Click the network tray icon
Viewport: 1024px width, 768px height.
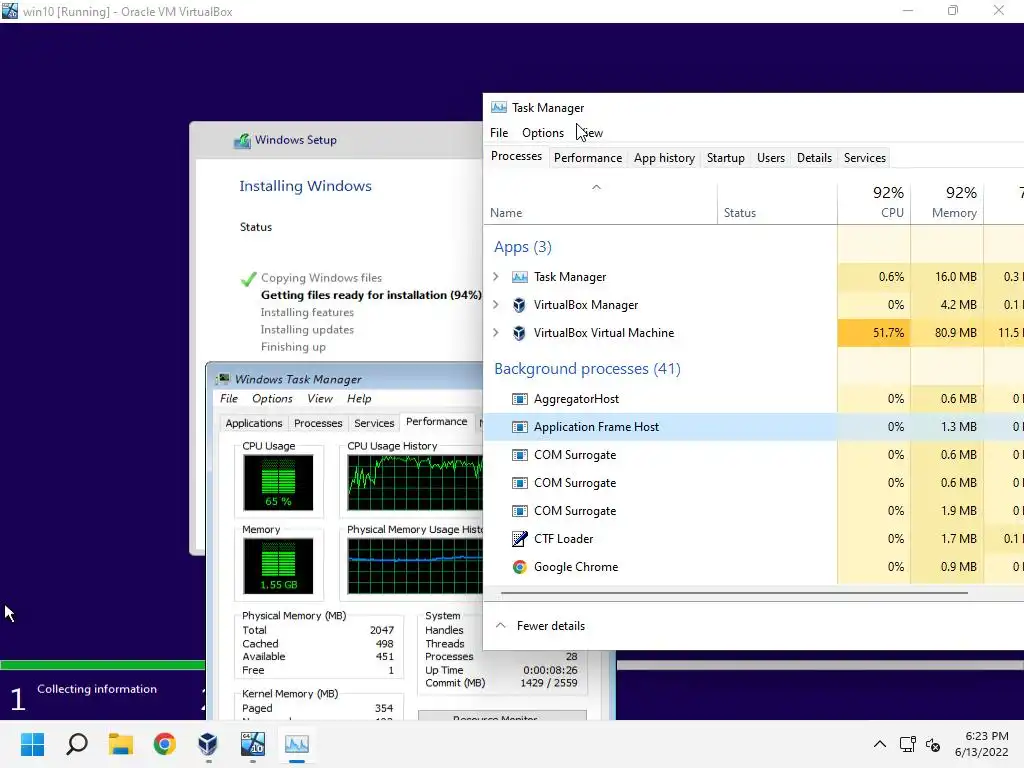[x=907, y=744]
